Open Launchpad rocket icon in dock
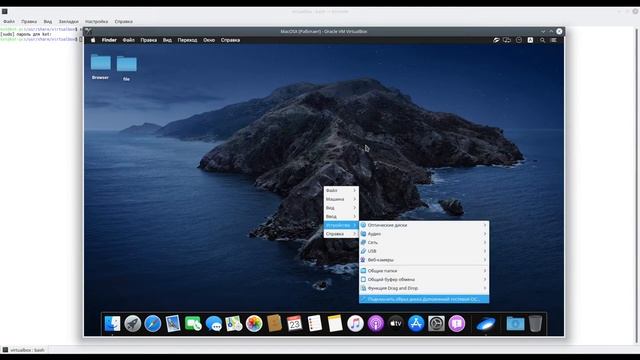 tap(133, 324)
